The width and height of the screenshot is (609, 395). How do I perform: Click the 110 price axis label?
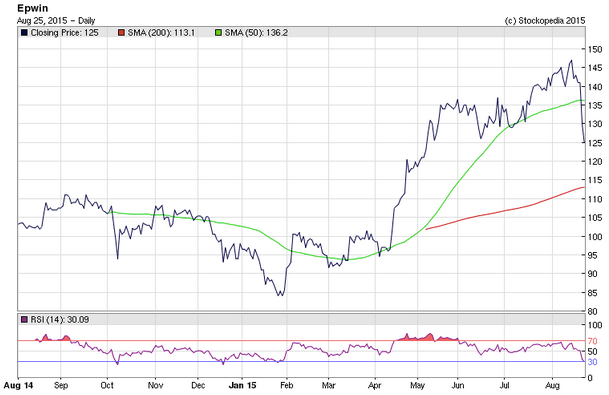click(x=595, y=199)
